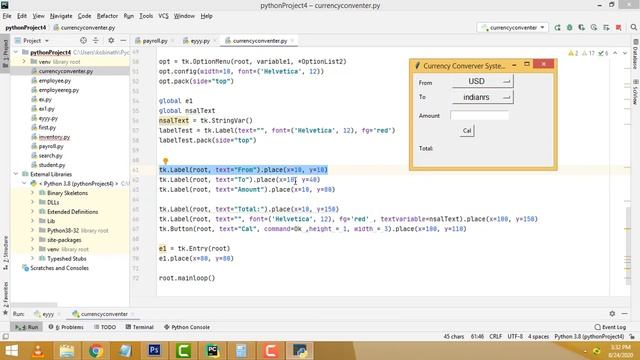The width and height of the screenshot is (640, 360).
Task: Open Project panel settings gear
Action: (x=111, y=40)
